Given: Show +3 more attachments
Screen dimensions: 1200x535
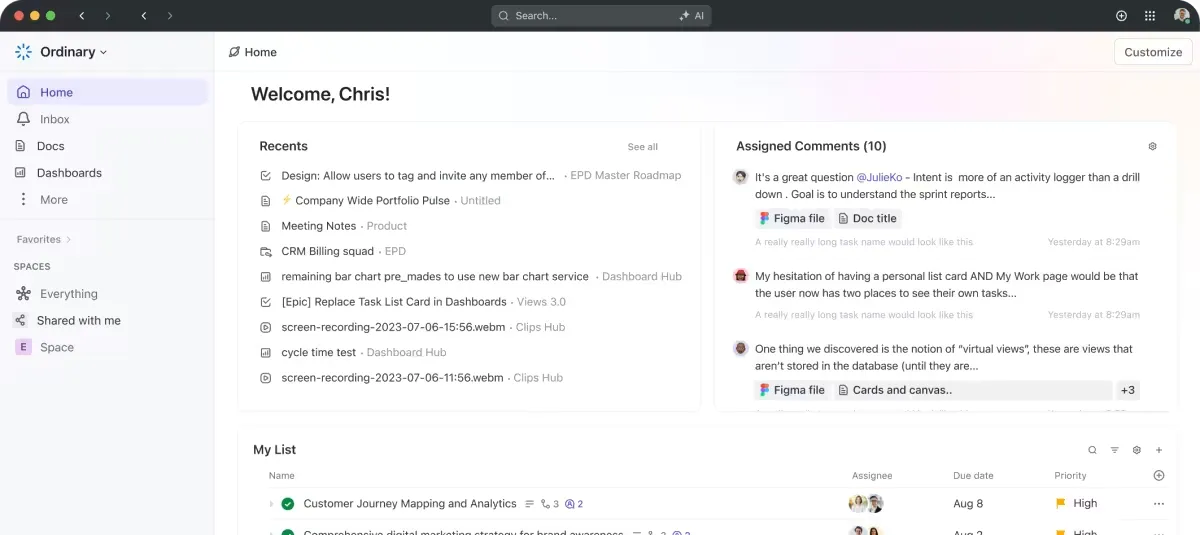Looking at the screenshot, I should pyautogui.click(x=1127, y=390).
